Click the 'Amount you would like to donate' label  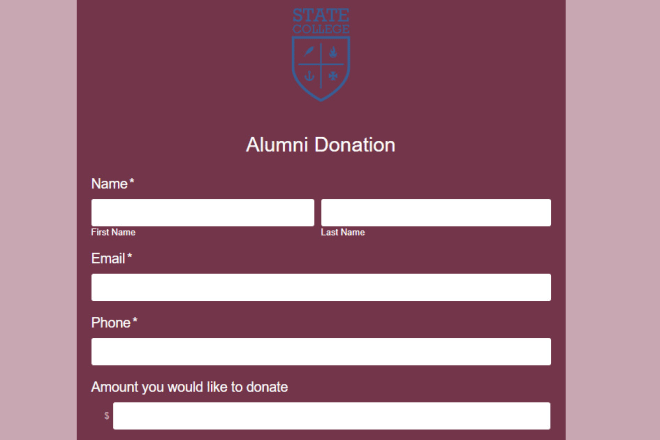coord(189,387)
